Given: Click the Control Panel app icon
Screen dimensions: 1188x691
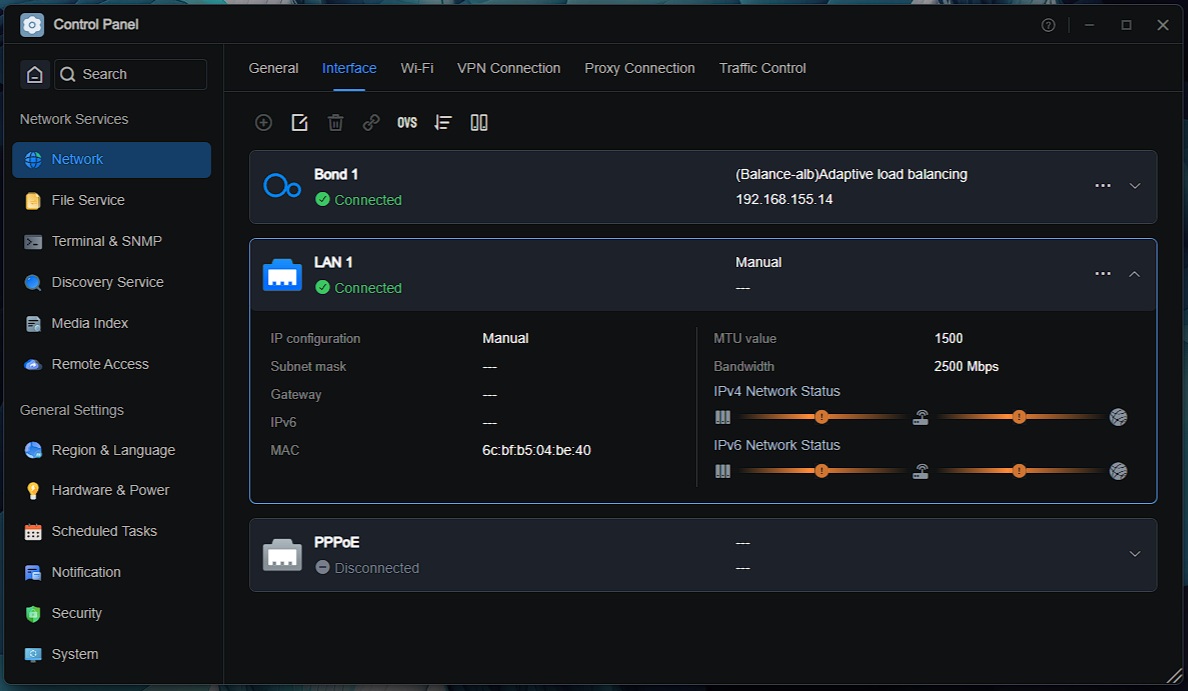Looking at the screenshot, I should (x=32, y=24).
